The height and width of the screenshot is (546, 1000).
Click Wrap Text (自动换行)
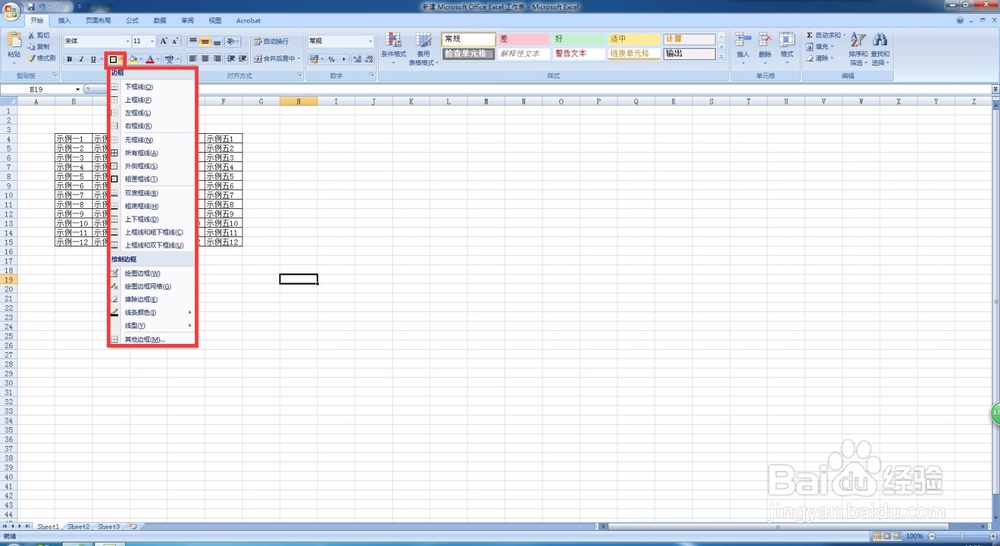pyautogui.click(x=271, y=41)
